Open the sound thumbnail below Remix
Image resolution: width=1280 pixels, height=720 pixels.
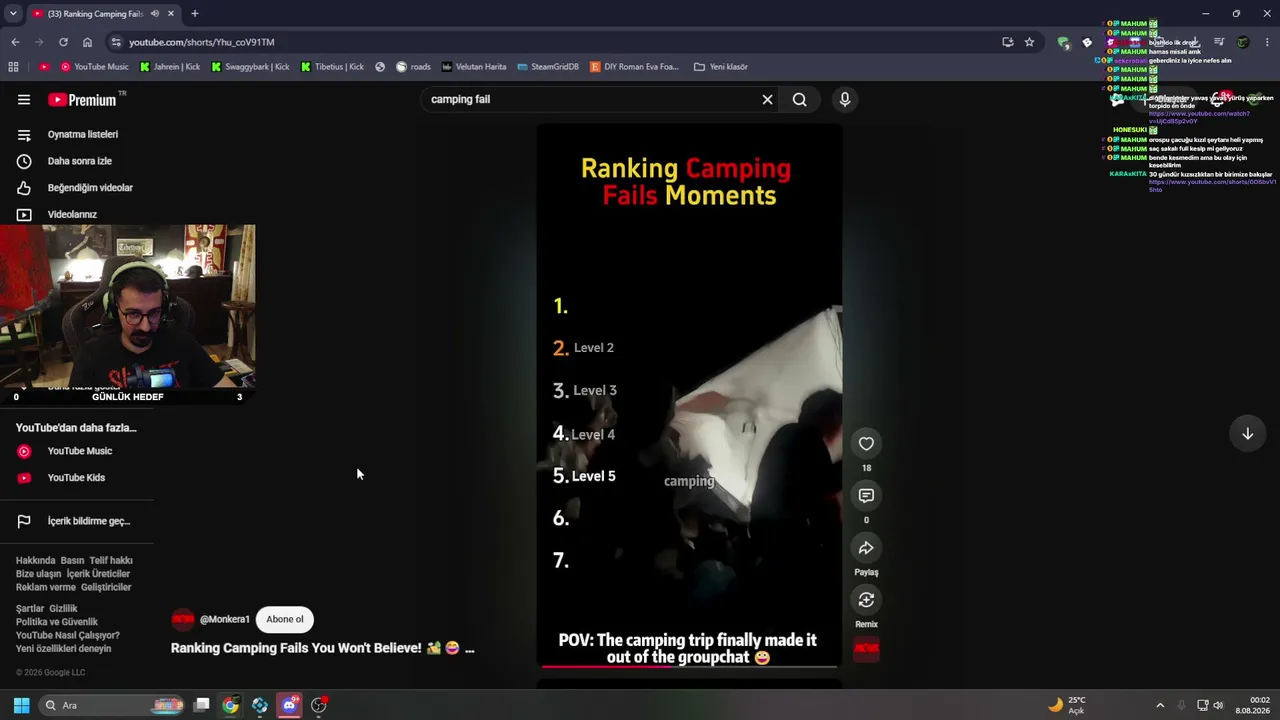866,648
